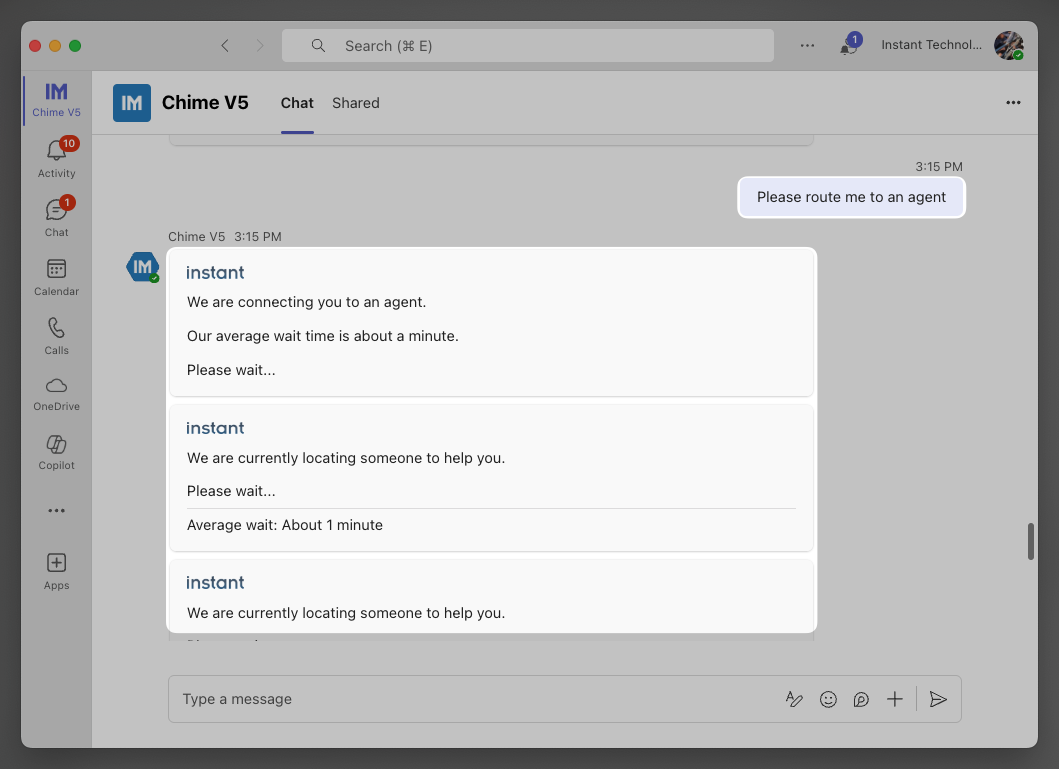Switch to the Chat tab
The image size is (1059, 769).
point(297,103)
